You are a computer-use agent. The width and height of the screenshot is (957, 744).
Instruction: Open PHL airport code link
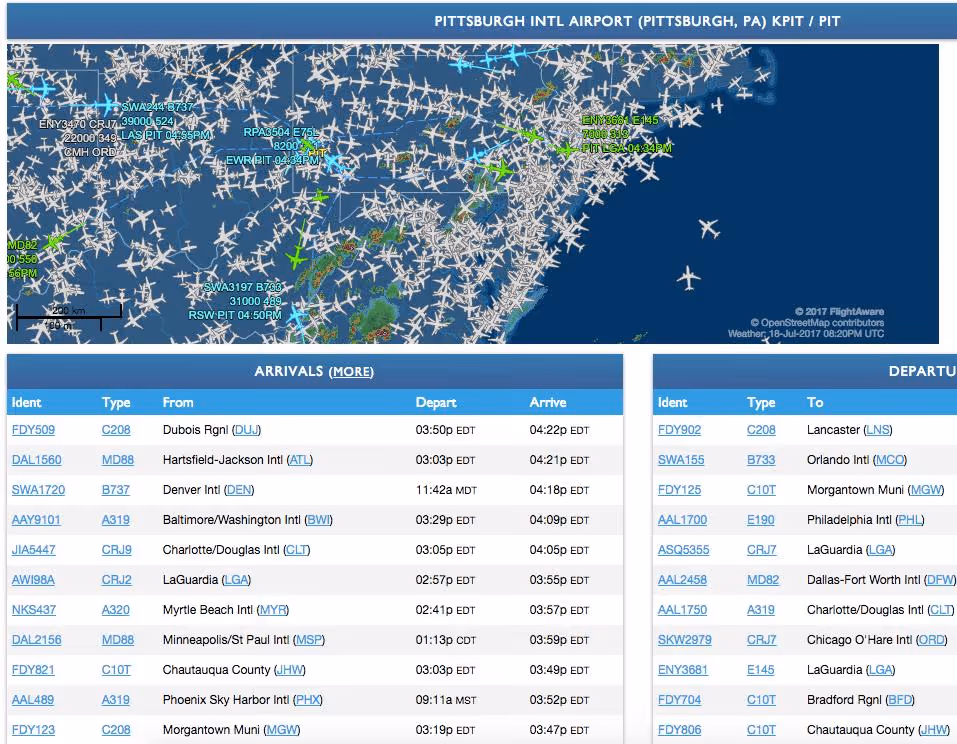pyautogui.click(x=910, y=519)
